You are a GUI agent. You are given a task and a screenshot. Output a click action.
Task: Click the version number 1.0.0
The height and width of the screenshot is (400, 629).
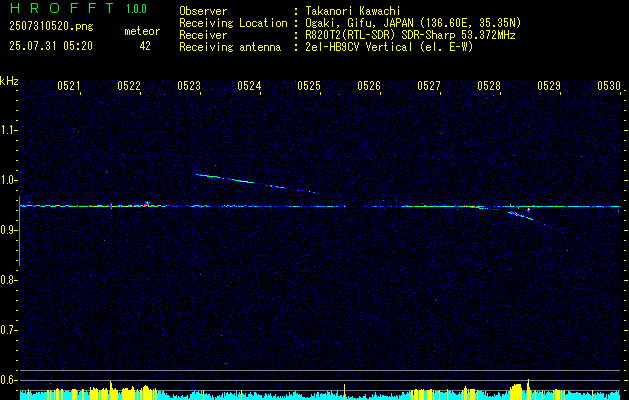click(136, 9)
